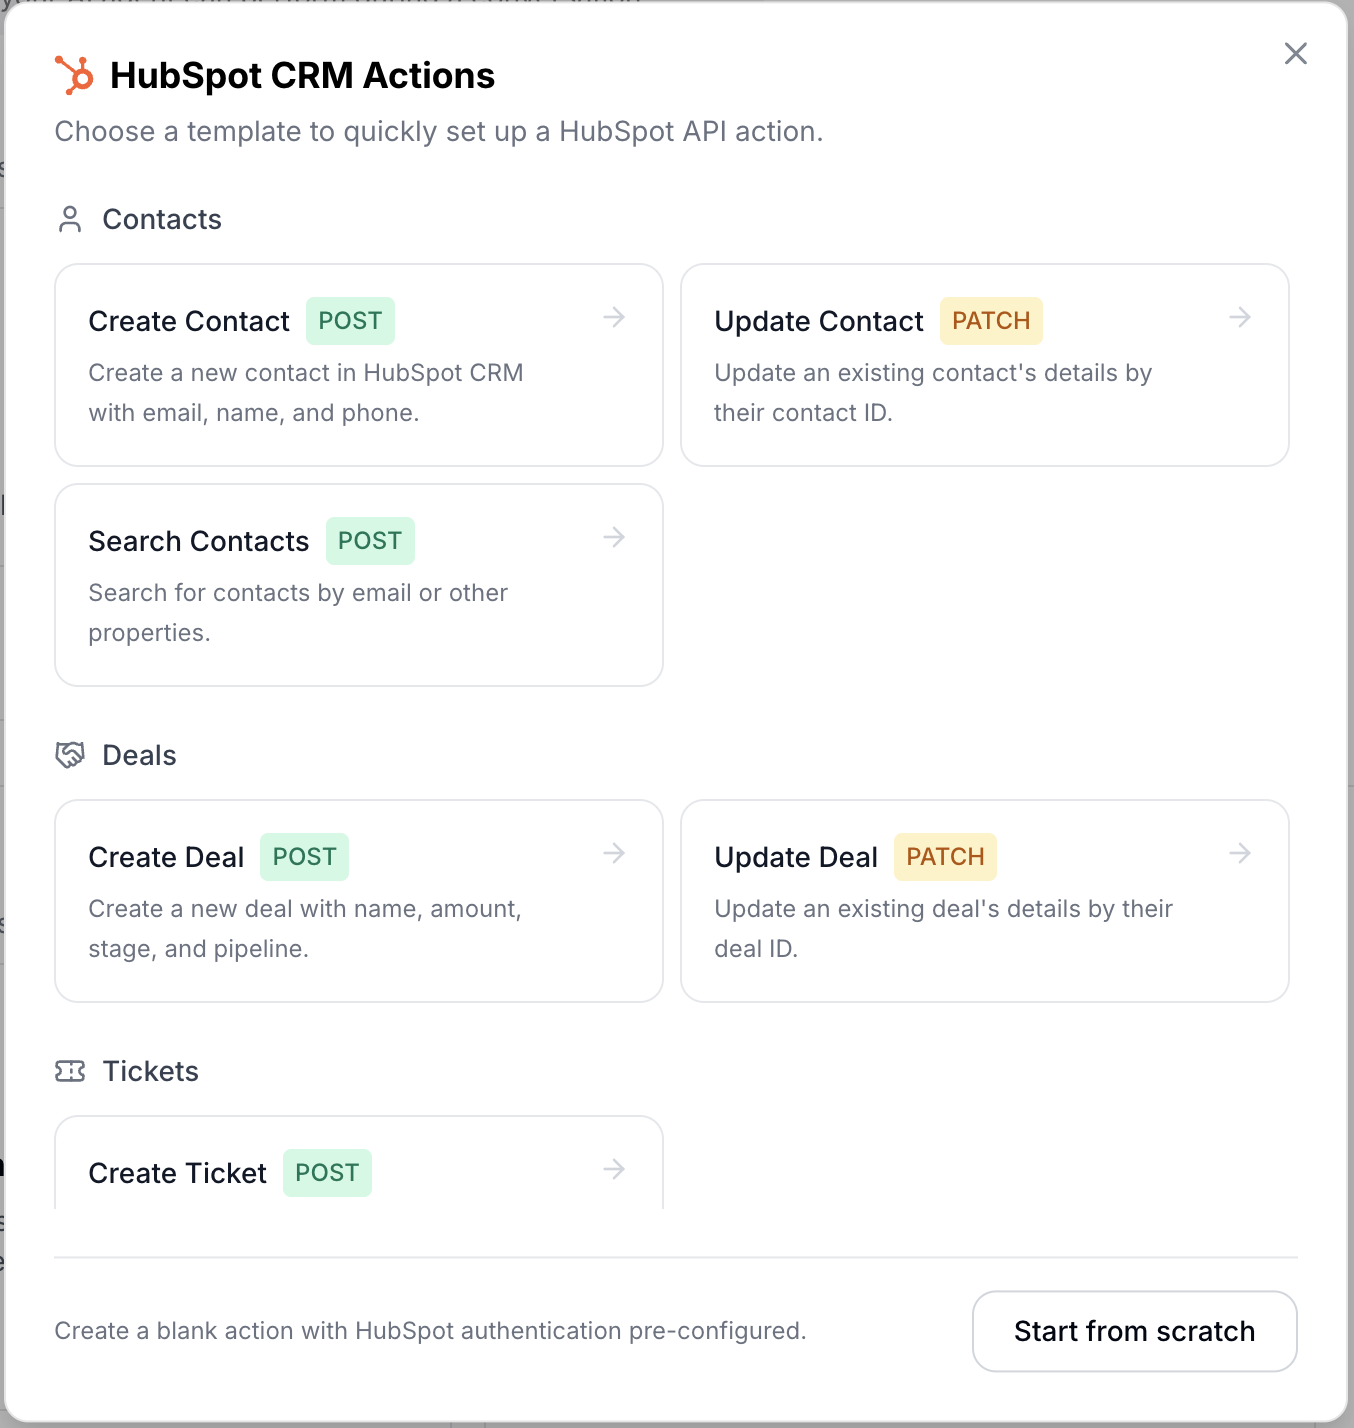Click the Deals handshake icon
This screenshot has height=1428, width=1354.
pyautogui.click(x=69, y=754)
